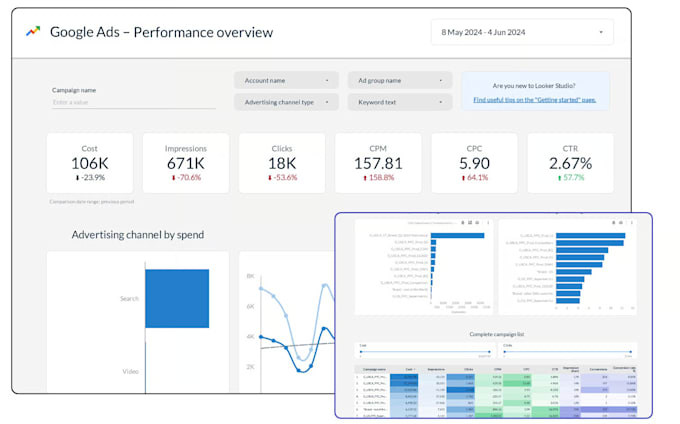
Task: Click the 'Video' axis label in channel chart
Action: [x=131, y=372]
